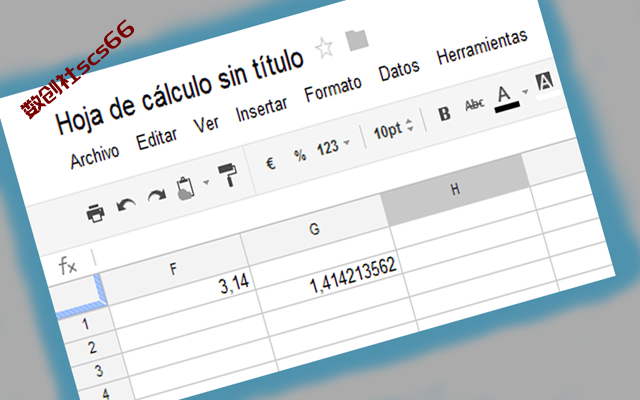
Task: Select column F header
Action: click(173, 269)
